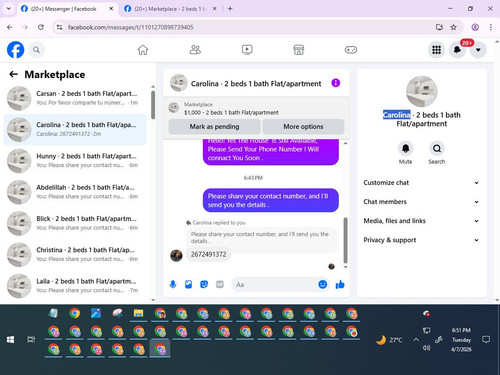Bookmark this page with star icon
Screen dimensions: 500x375
tap(453, 27)
